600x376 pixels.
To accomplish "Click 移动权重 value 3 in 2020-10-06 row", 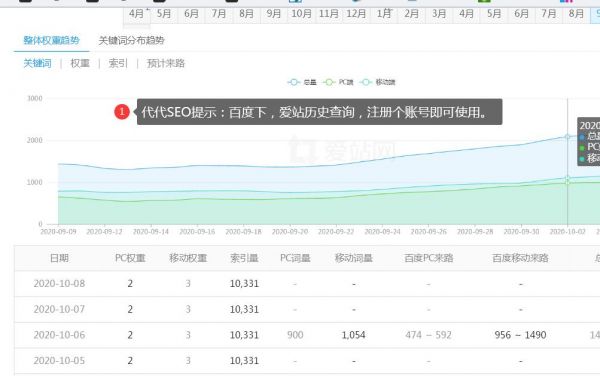I will pos(188,335).
